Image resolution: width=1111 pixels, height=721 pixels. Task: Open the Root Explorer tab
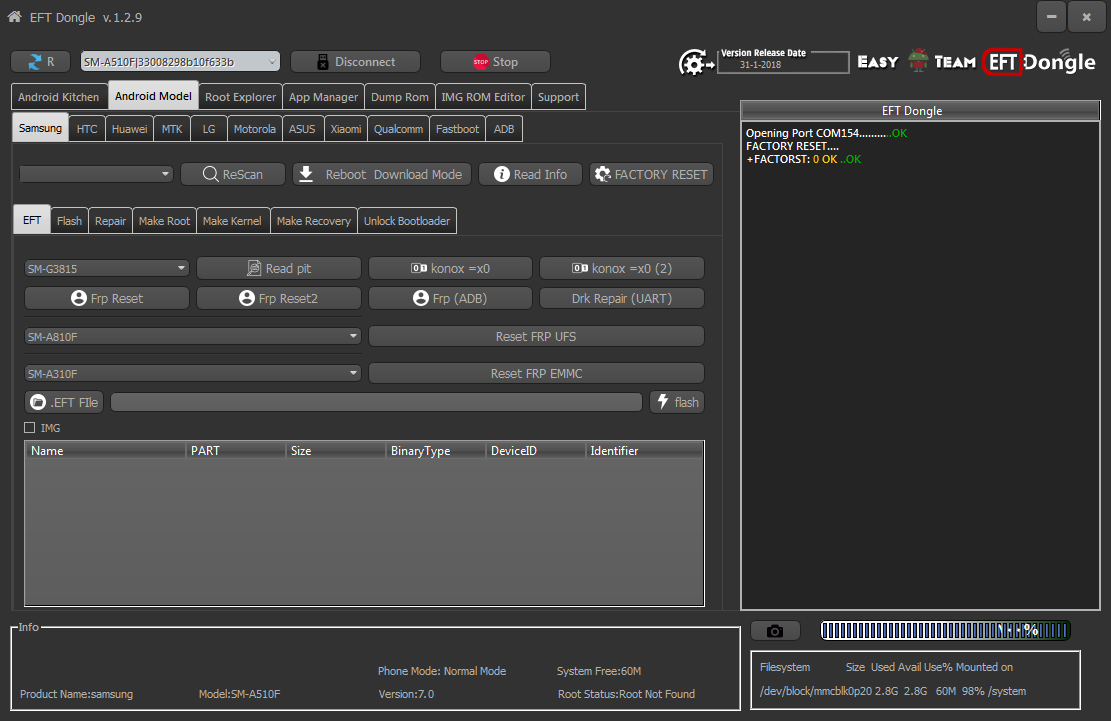tap(240, 97)
